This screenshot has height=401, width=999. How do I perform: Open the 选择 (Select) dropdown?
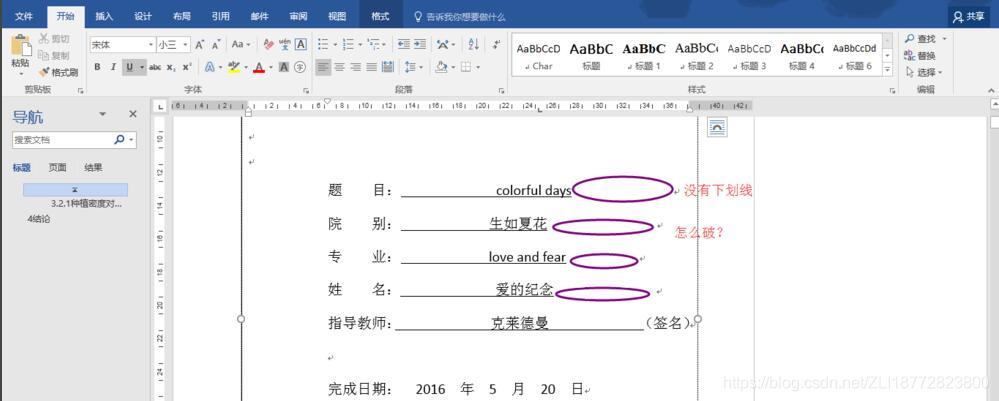pos(923,73)
